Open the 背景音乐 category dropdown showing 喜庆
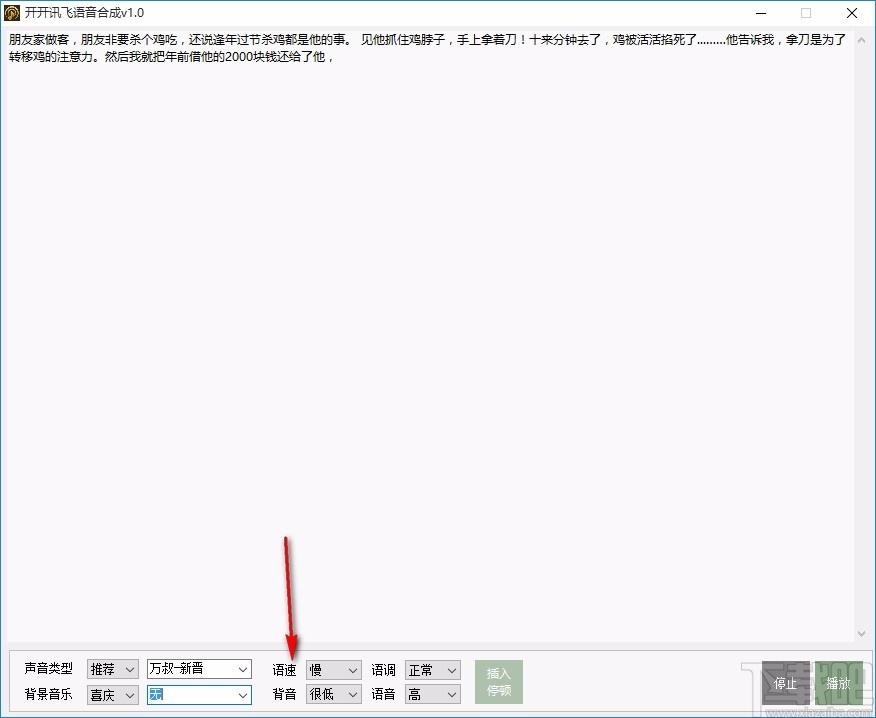This screenshot has height=718, width=876. 112,695
